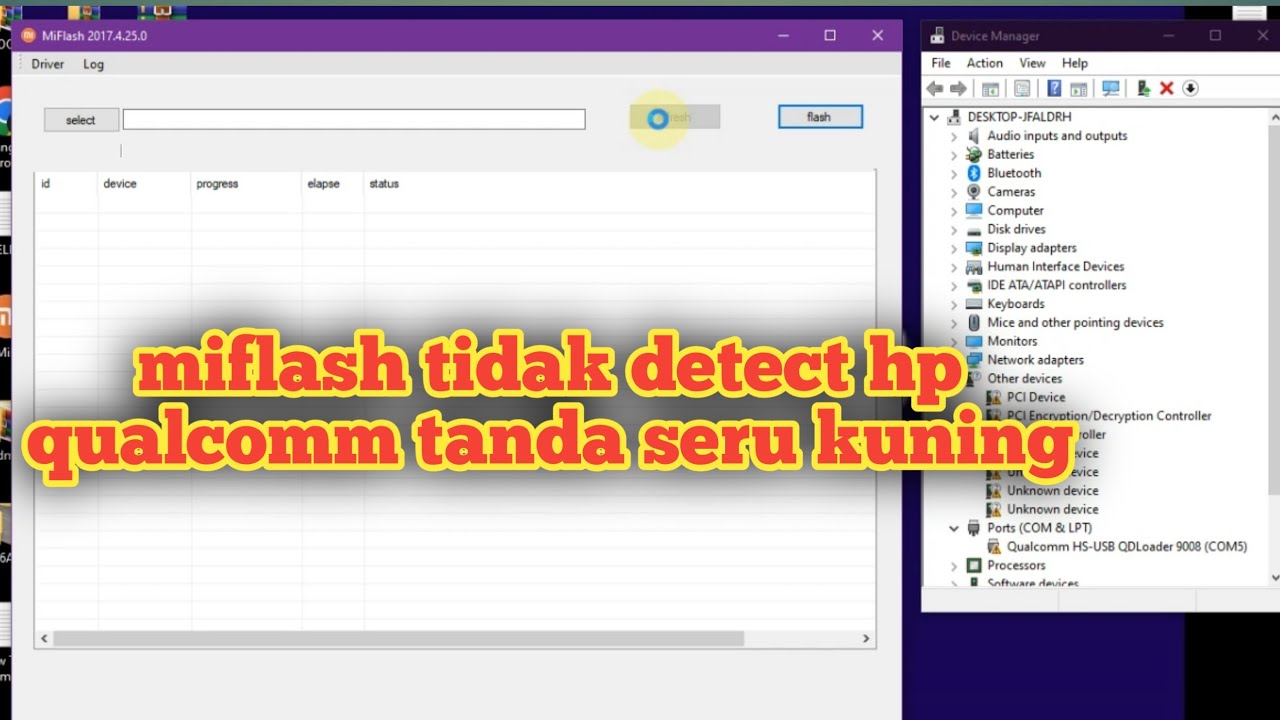The height and width of the screenshot is (720, 1280).
Task: Click the Disable device down-arrow icon
Action: pos(1190,88)
